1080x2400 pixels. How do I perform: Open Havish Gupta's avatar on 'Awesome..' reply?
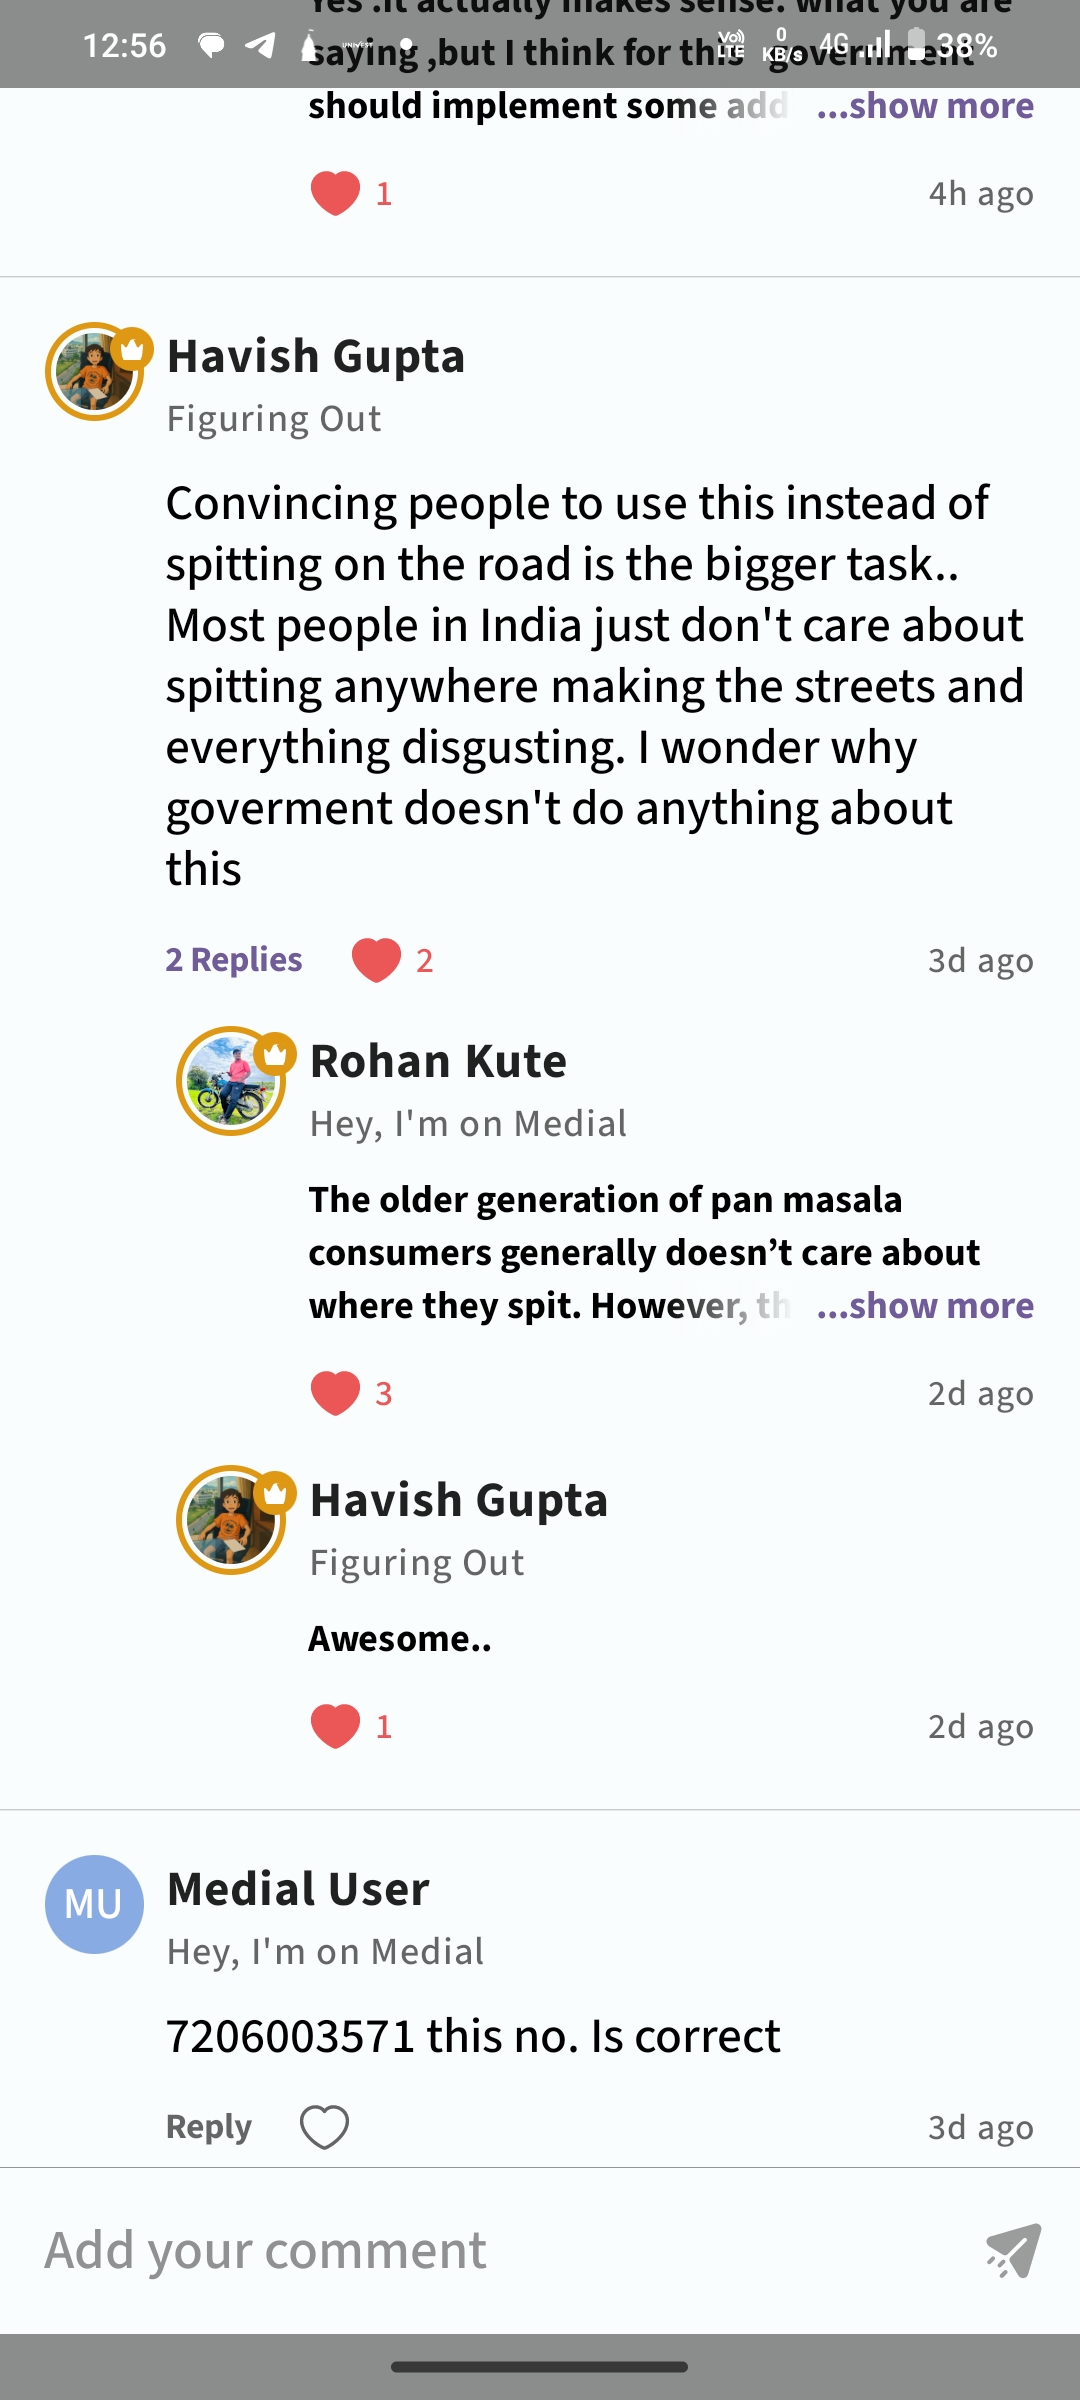[x=230, y=1521]
